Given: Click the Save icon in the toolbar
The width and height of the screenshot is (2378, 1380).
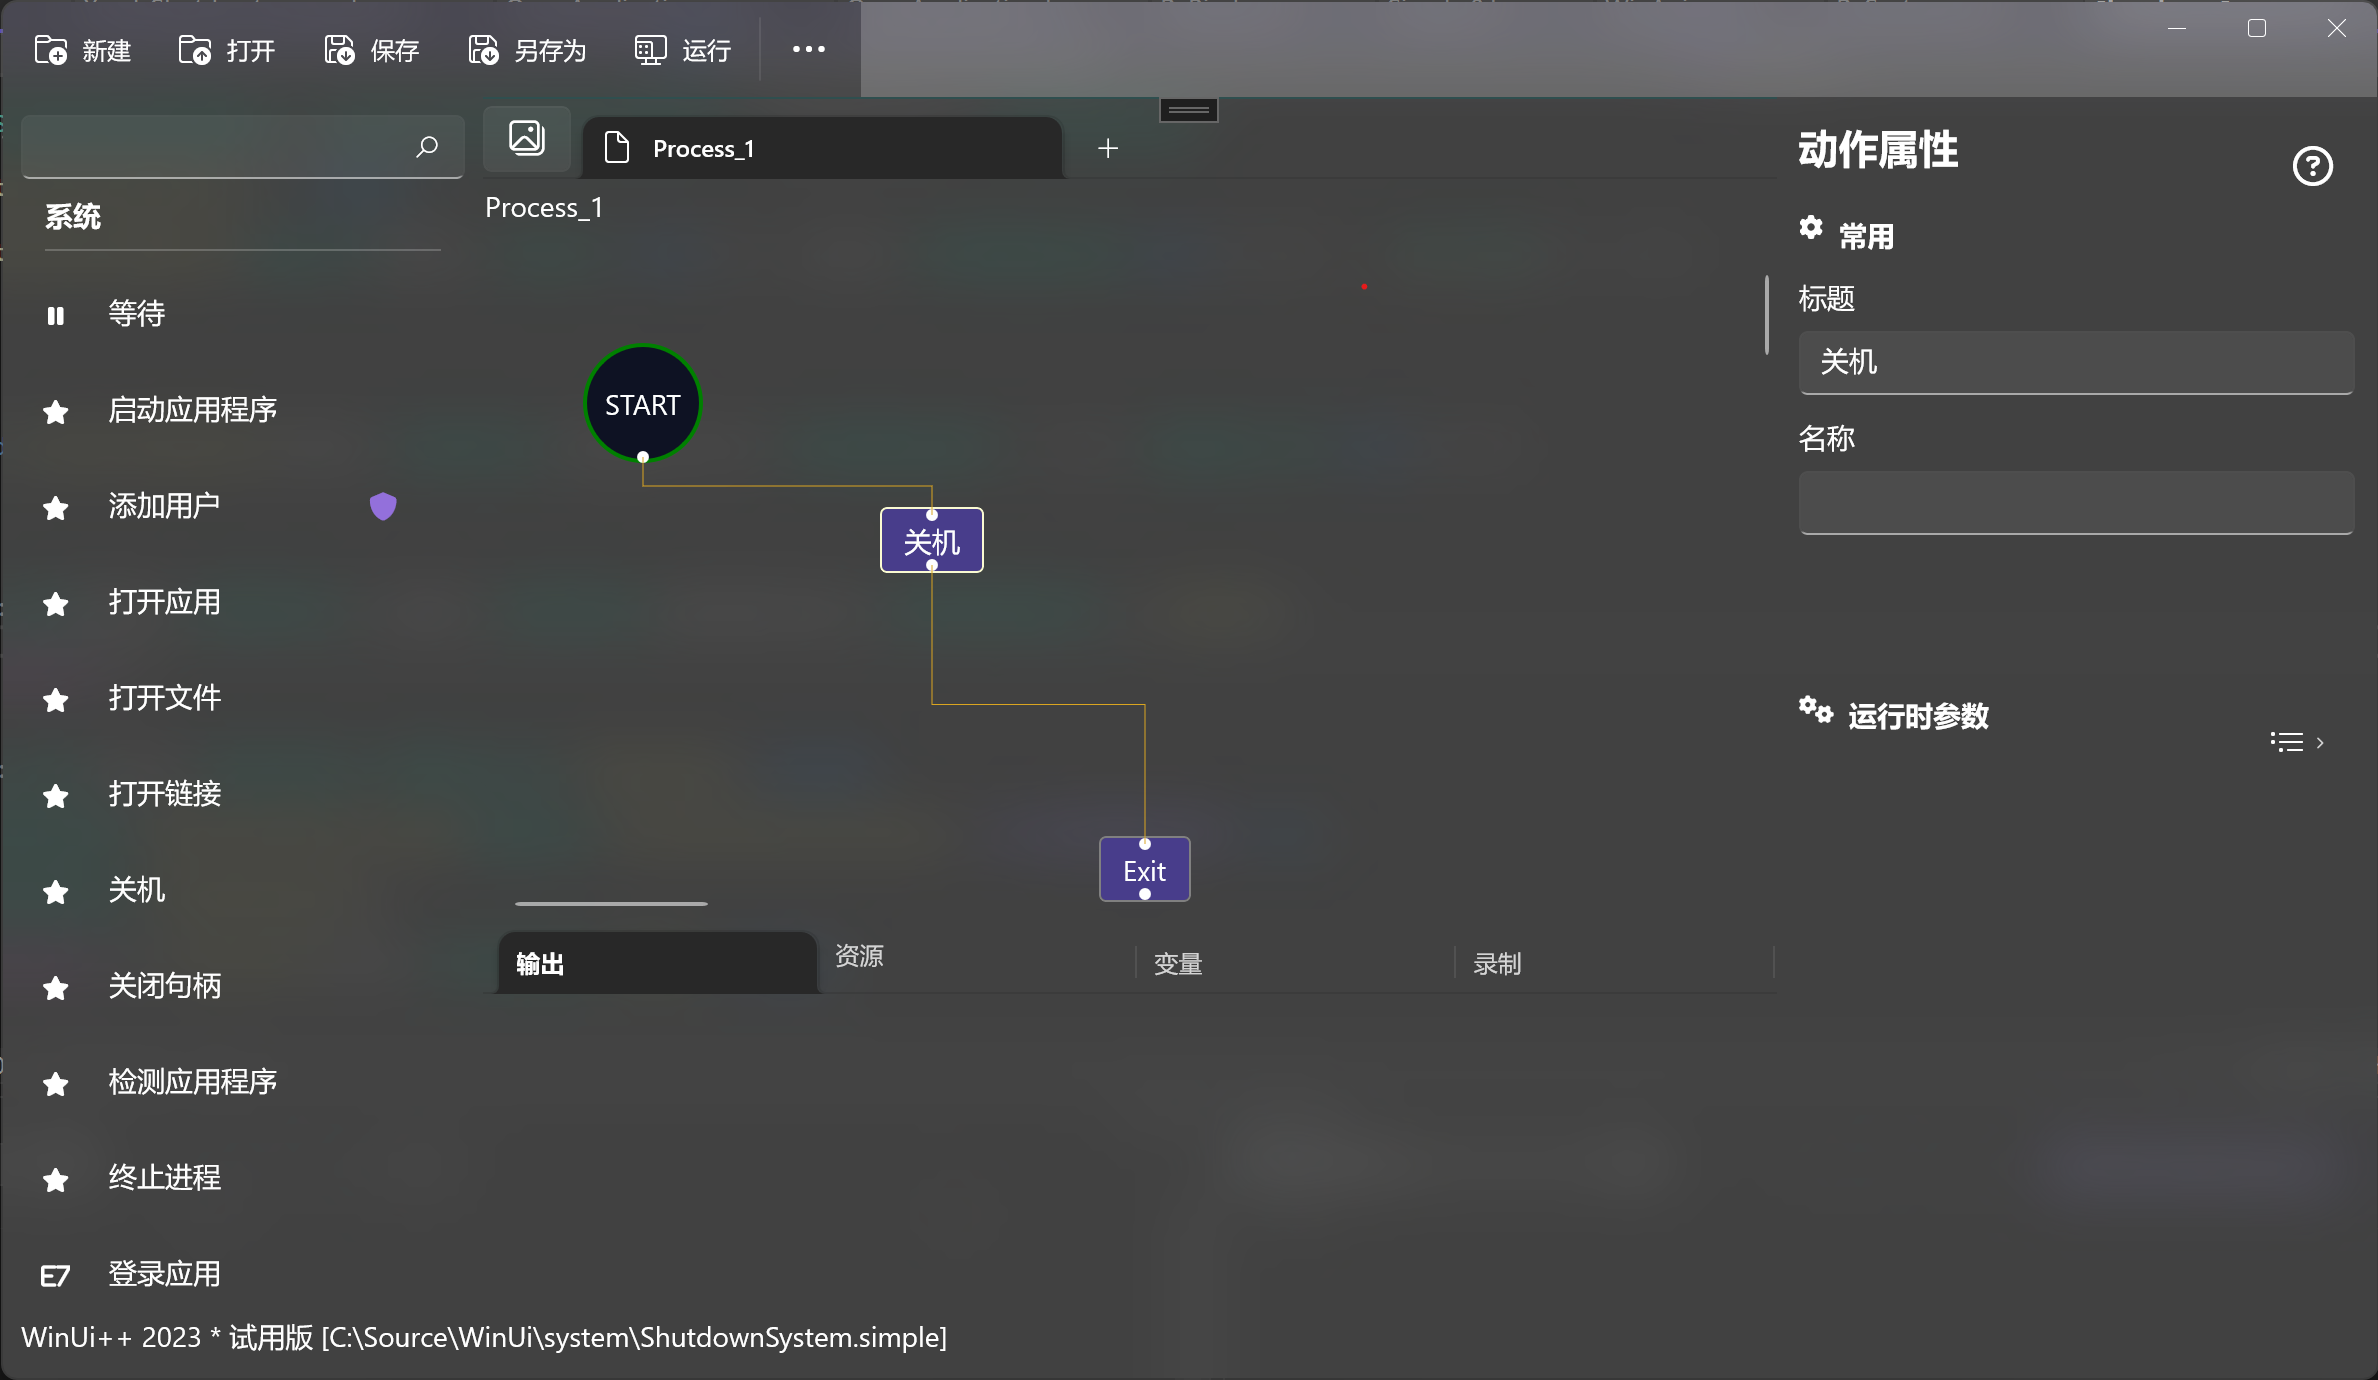Looking at the screenshot, I should click(x=339, y=50).
